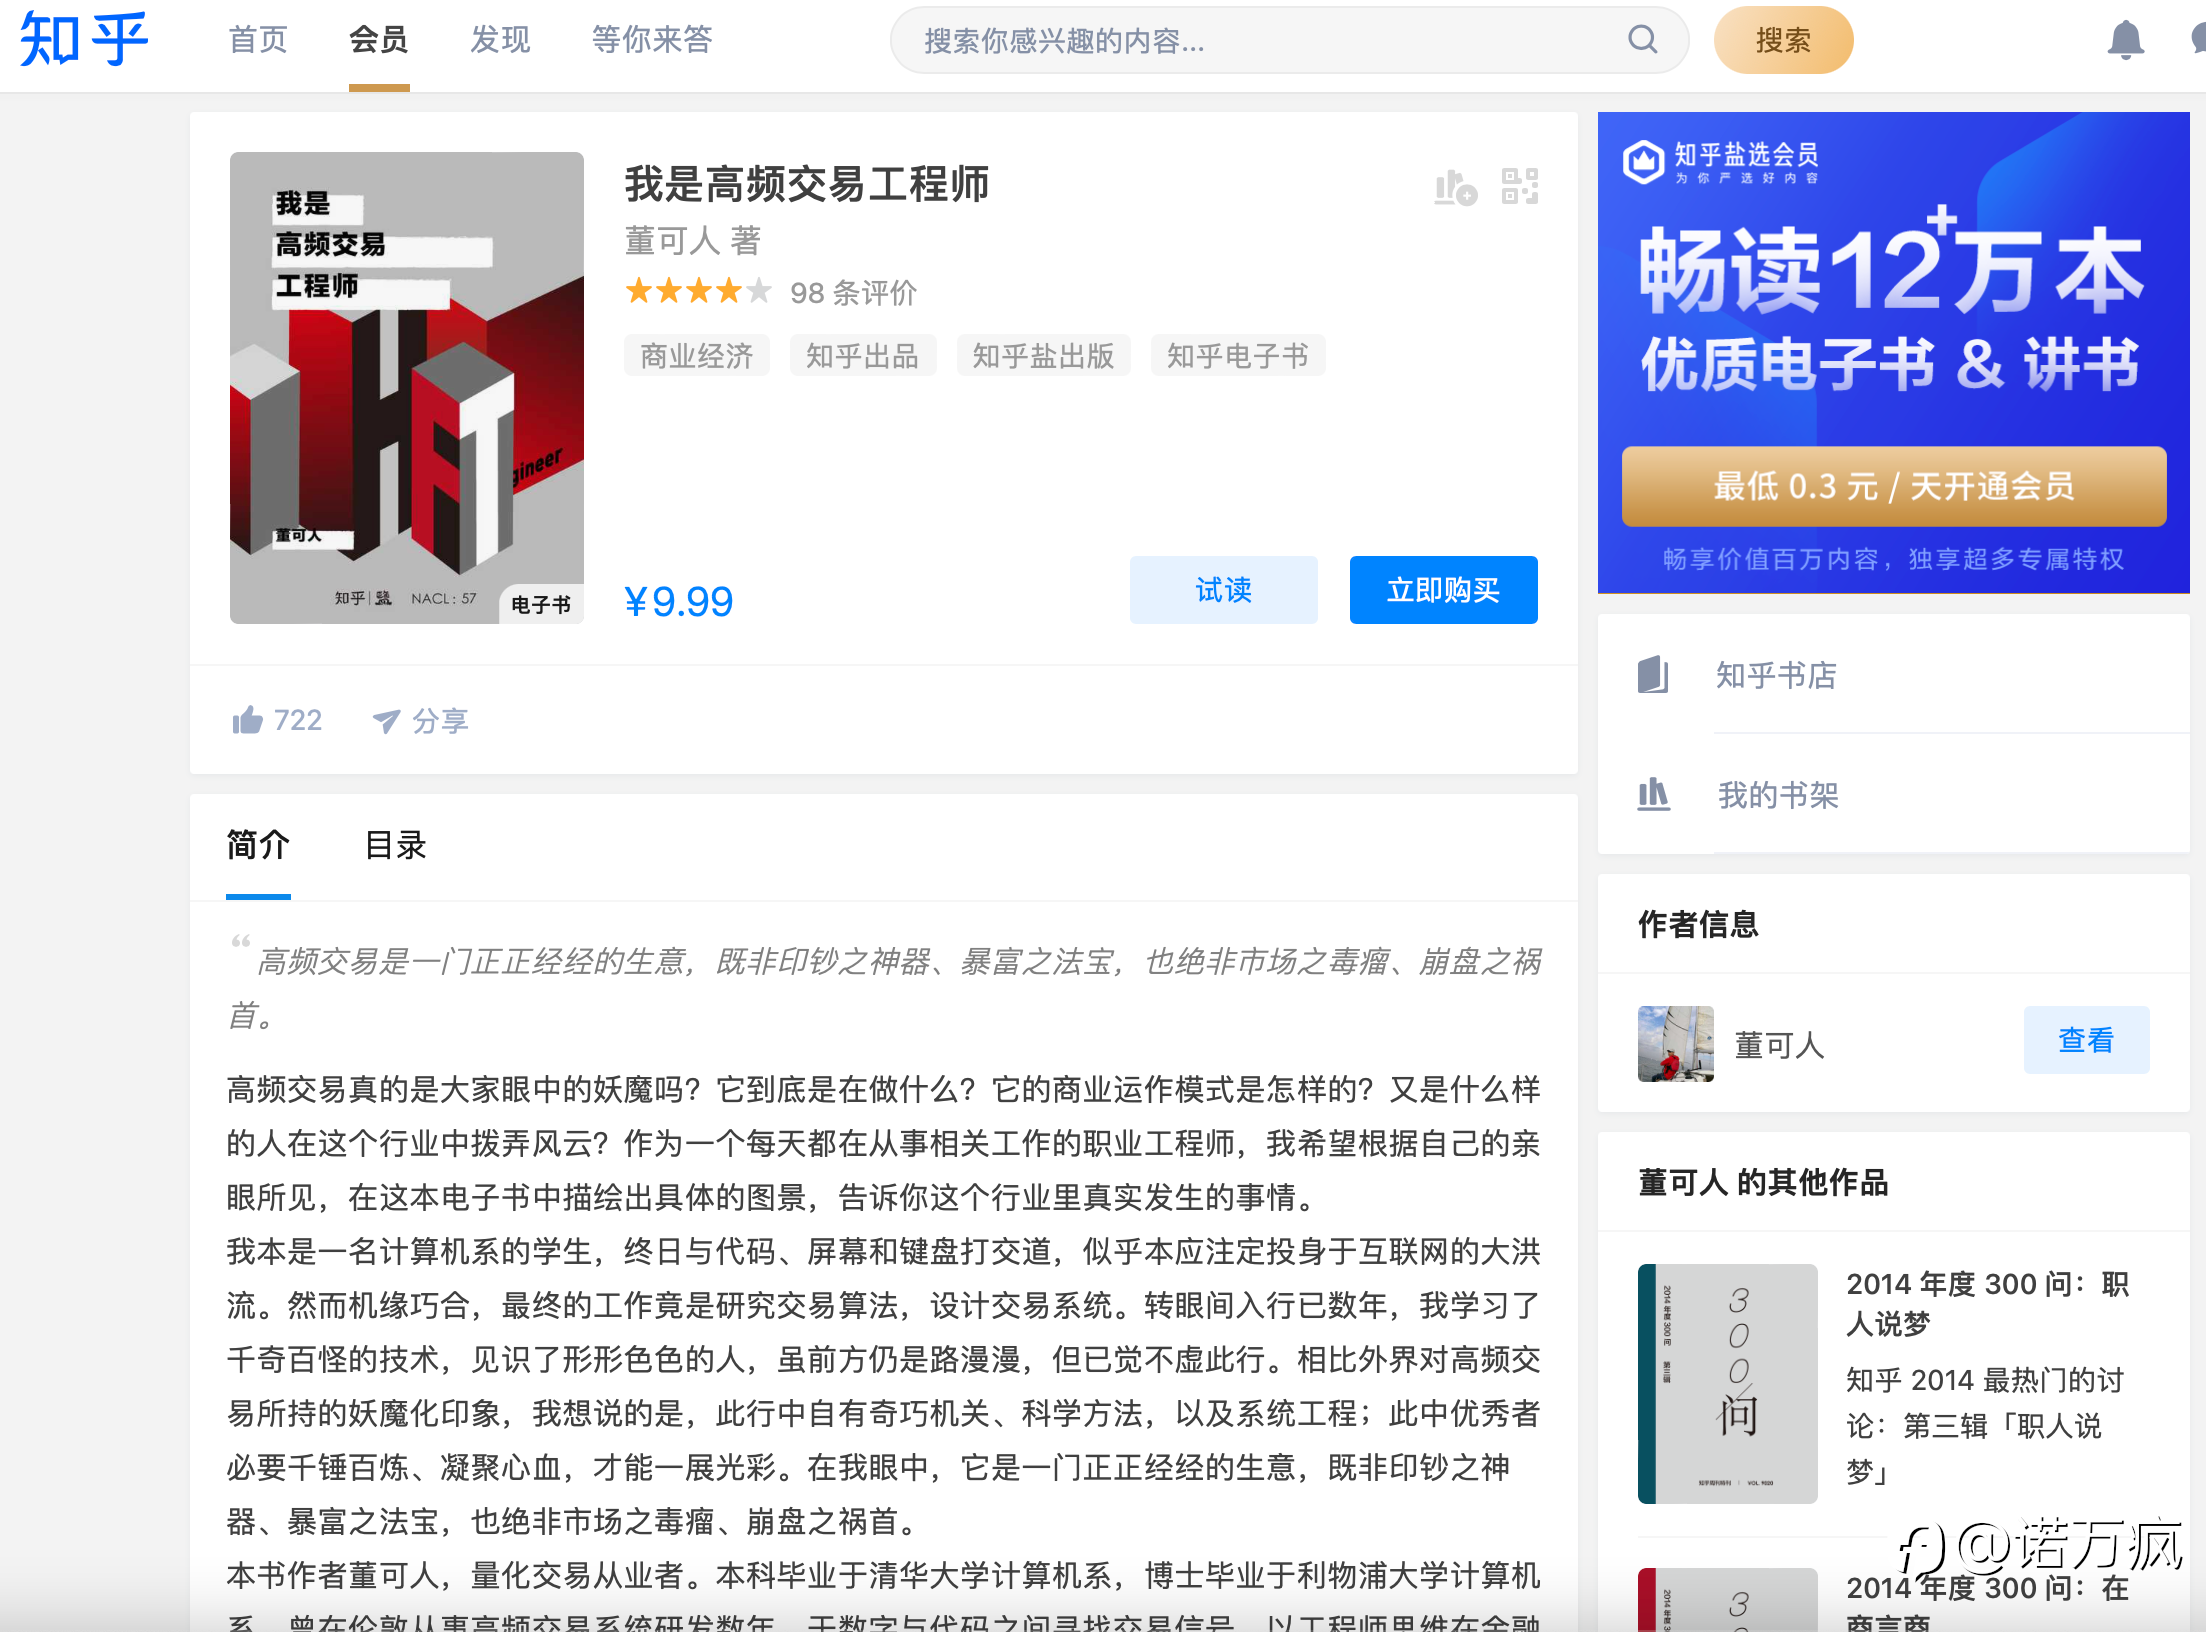Click the 我的书架 shelf icon
Viewport: 2206px width, 1632px height.
[1654, 795]
